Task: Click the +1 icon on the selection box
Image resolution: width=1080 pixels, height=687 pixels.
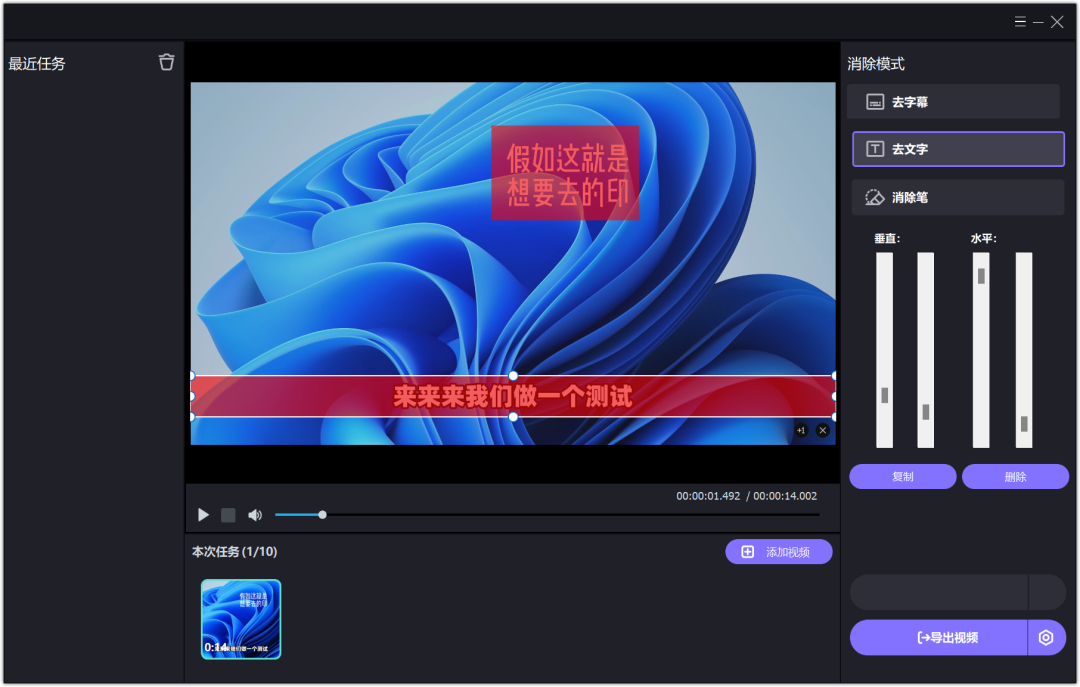Action: pos(801,431)
